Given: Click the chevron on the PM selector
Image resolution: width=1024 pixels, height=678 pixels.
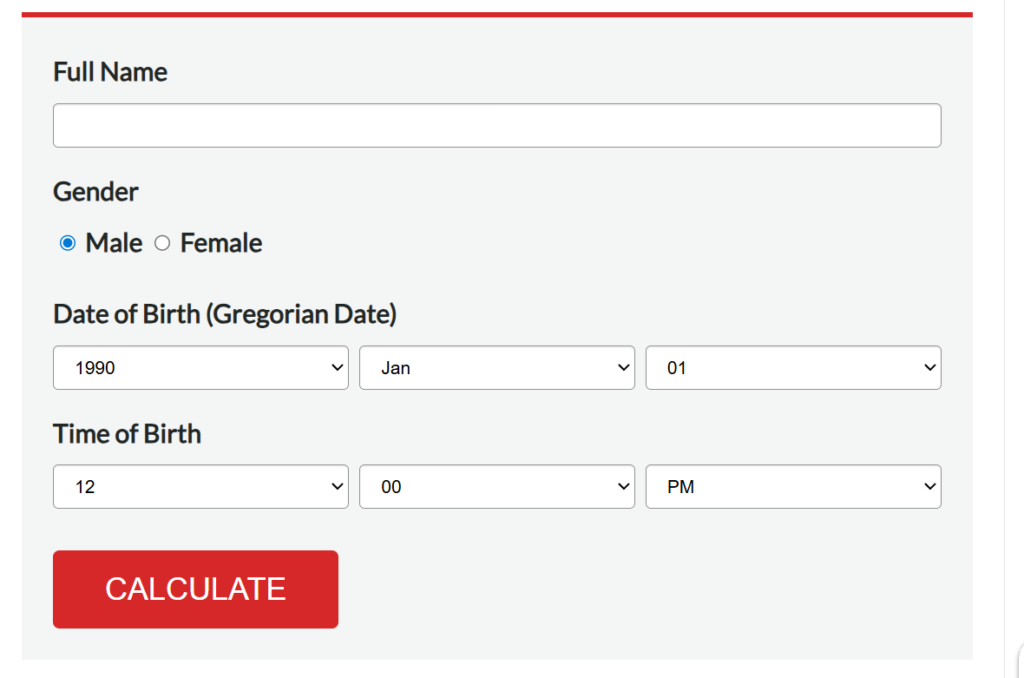Looking at the screenshot, I should point(929,486).
